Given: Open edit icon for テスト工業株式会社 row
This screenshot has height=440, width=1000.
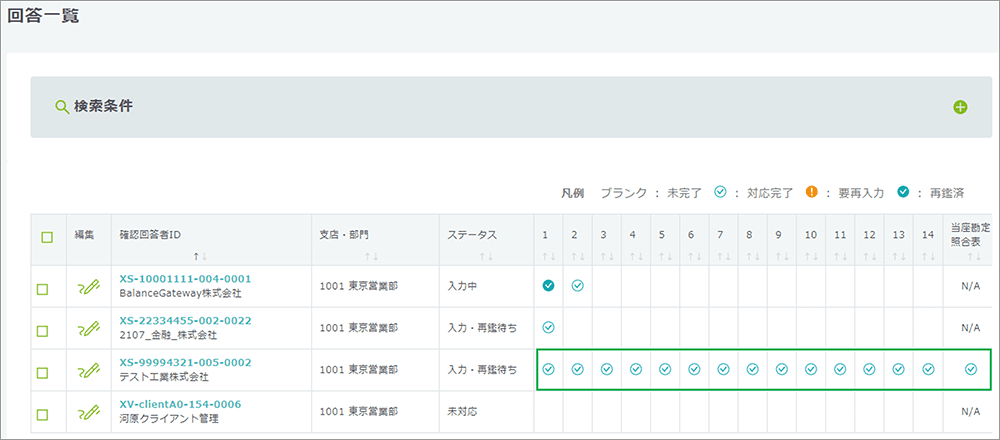Looking at the screenshot, I should (88, 371).
